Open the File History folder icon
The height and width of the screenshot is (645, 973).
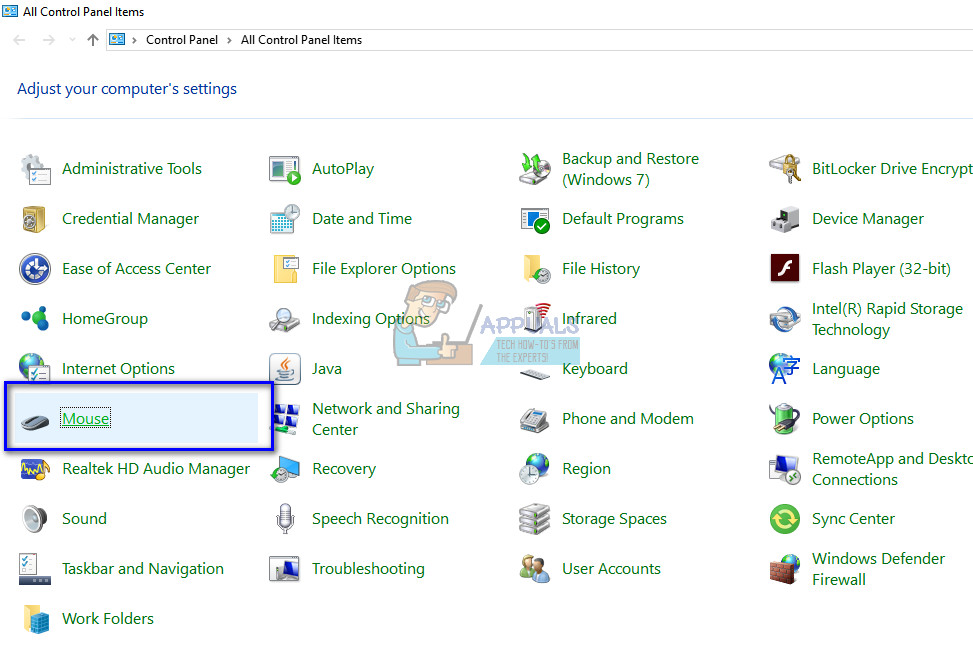pyautogui.click(x=536, y=269)
